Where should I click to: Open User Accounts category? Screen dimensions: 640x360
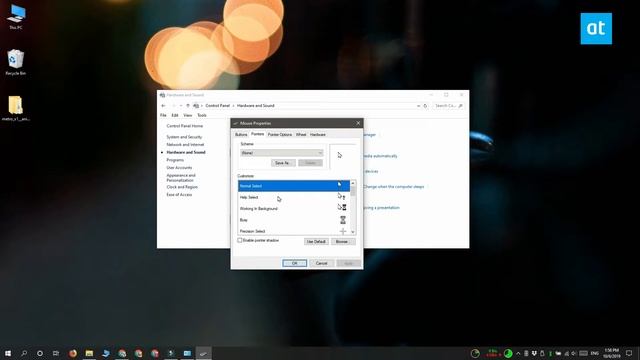pos(179,168)
